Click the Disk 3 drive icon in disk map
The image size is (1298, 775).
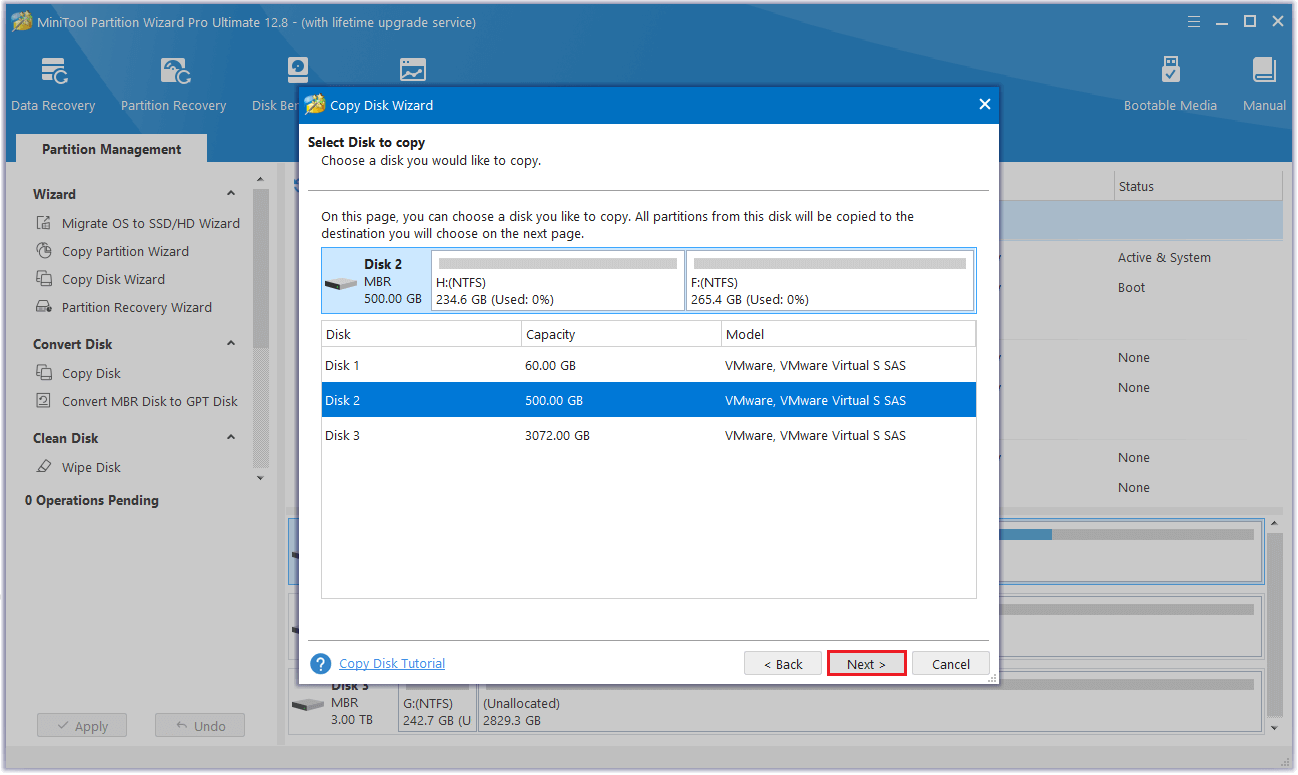click(x=307, y=704)
